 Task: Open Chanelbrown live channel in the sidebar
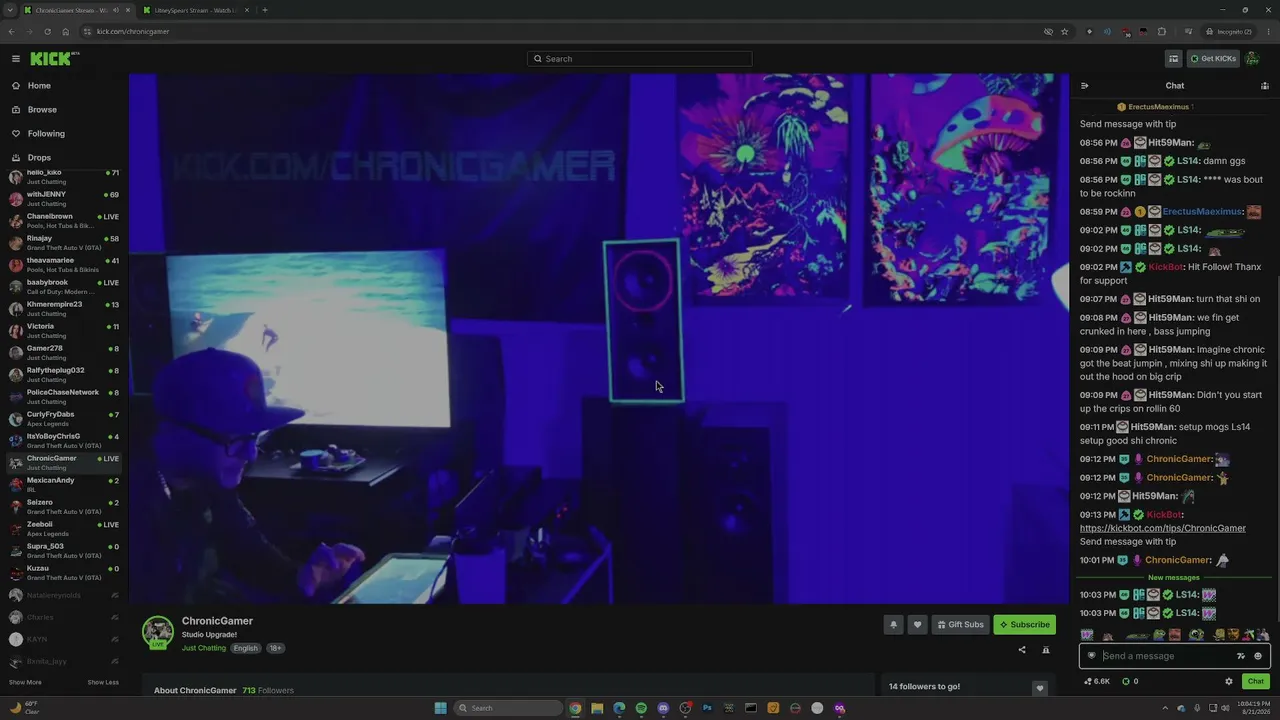(x=64, y=221)
